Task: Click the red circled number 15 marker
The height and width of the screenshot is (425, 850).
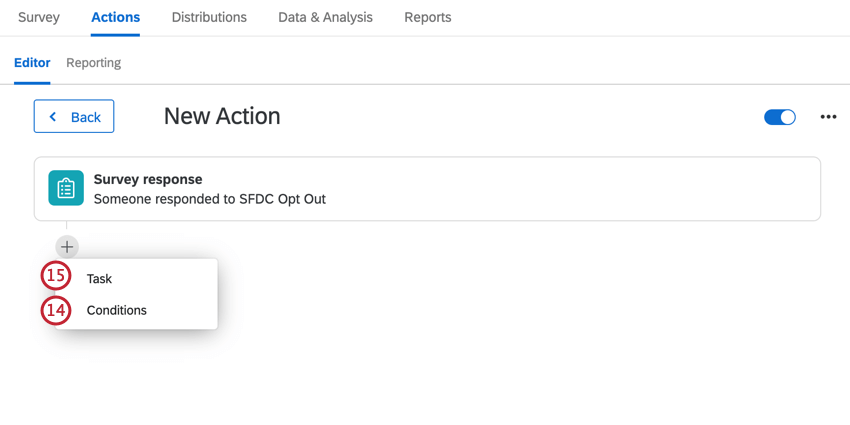Action: click(56, 276)
